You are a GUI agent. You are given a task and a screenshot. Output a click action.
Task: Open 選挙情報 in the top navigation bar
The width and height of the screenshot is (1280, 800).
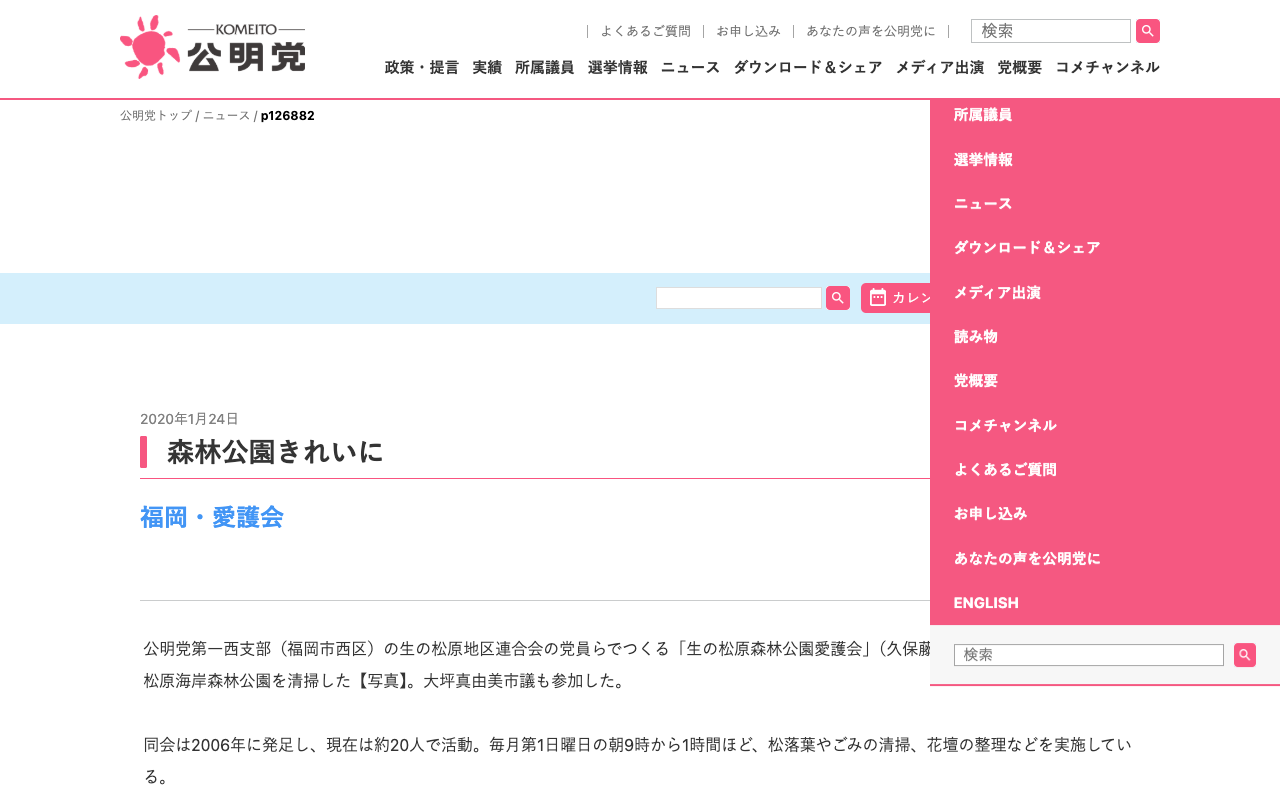(618, 68)
